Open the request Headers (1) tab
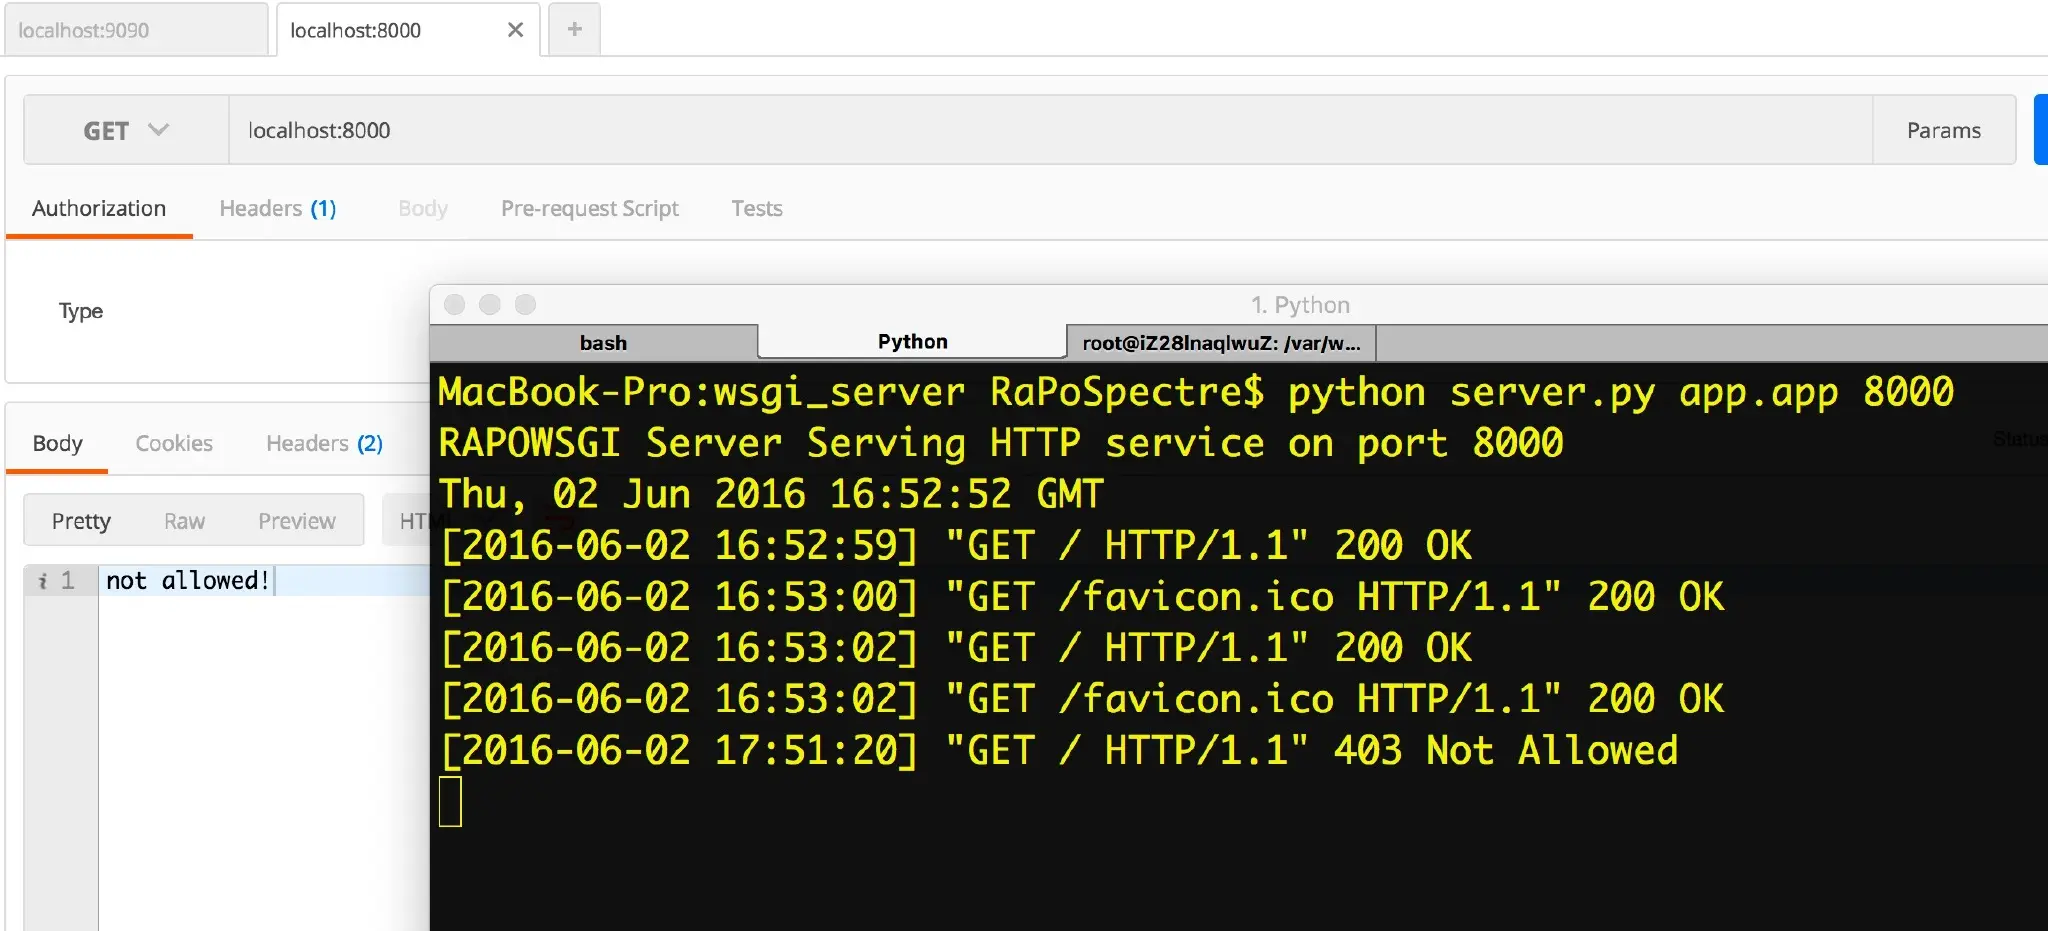2048x931 pixels. [x=278, y=208]
